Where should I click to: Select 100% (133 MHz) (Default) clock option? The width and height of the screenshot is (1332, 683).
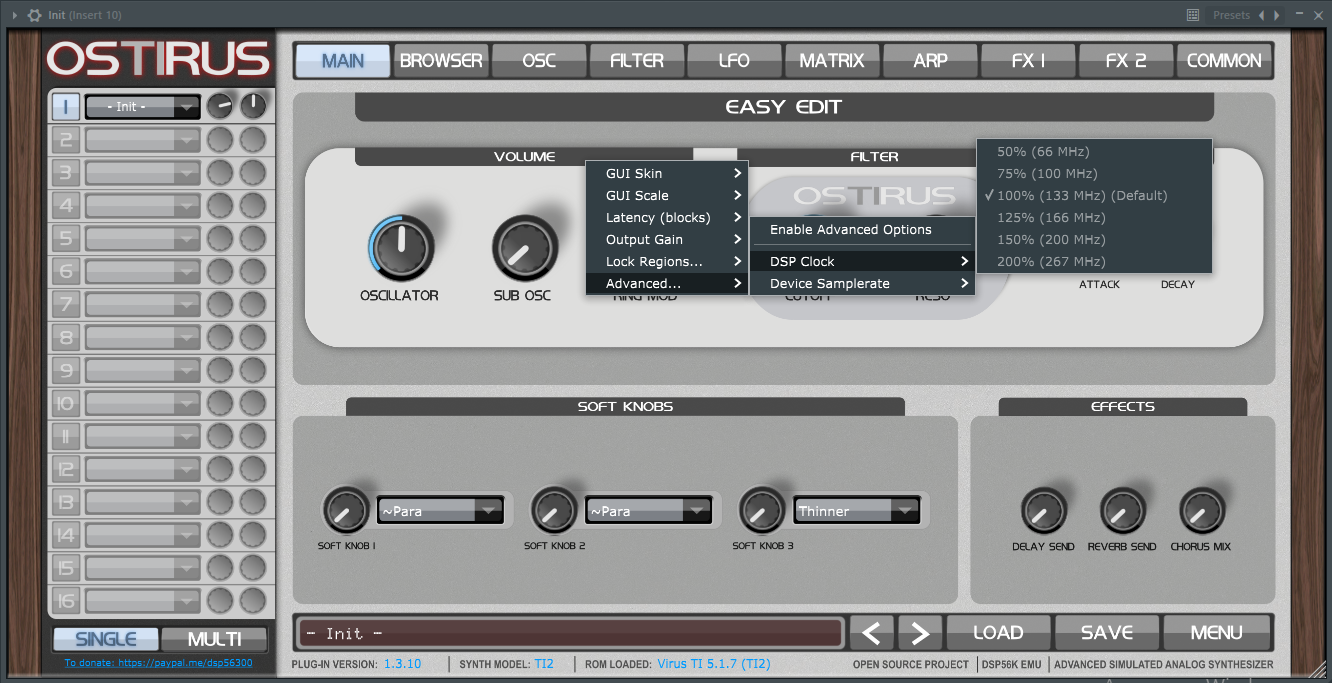(1094, 195)
